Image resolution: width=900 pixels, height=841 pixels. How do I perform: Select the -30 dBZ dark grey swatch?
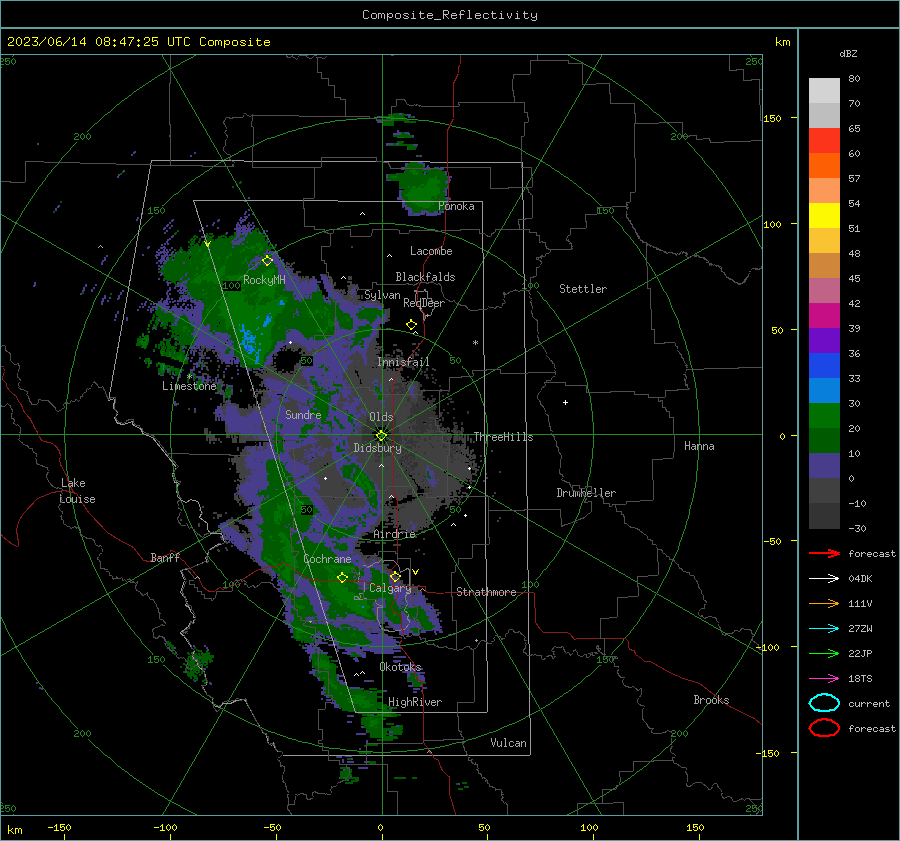pos(824,516)
